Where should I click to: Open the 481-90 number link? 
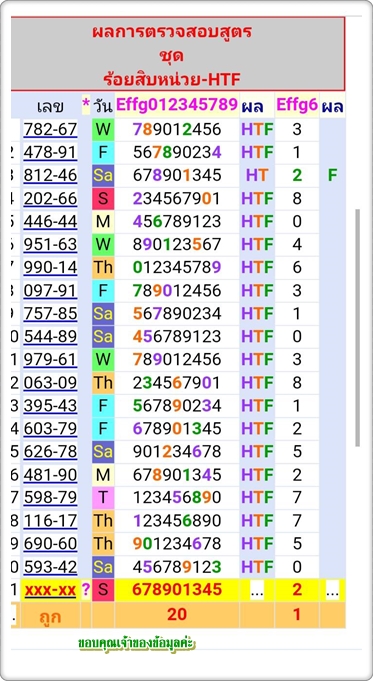(50, 475)
